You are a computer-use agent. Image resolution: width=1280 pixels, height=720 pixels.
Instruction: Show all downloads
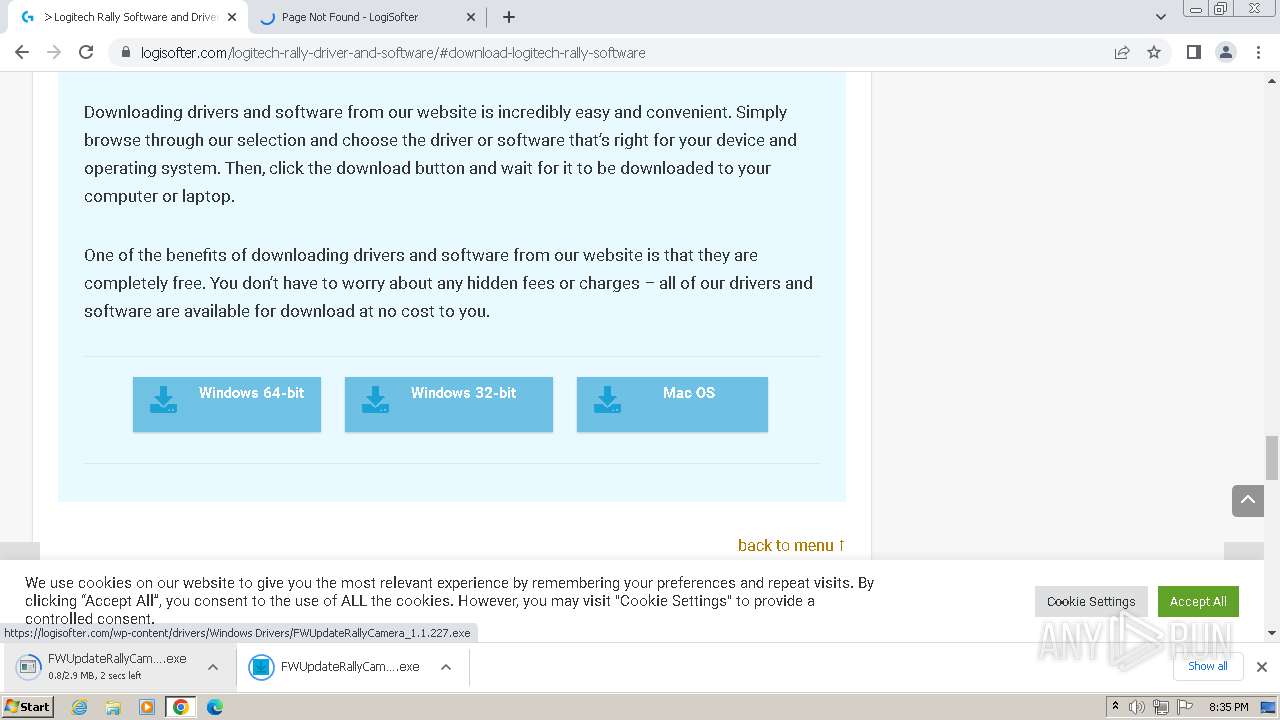[1208, 666]
